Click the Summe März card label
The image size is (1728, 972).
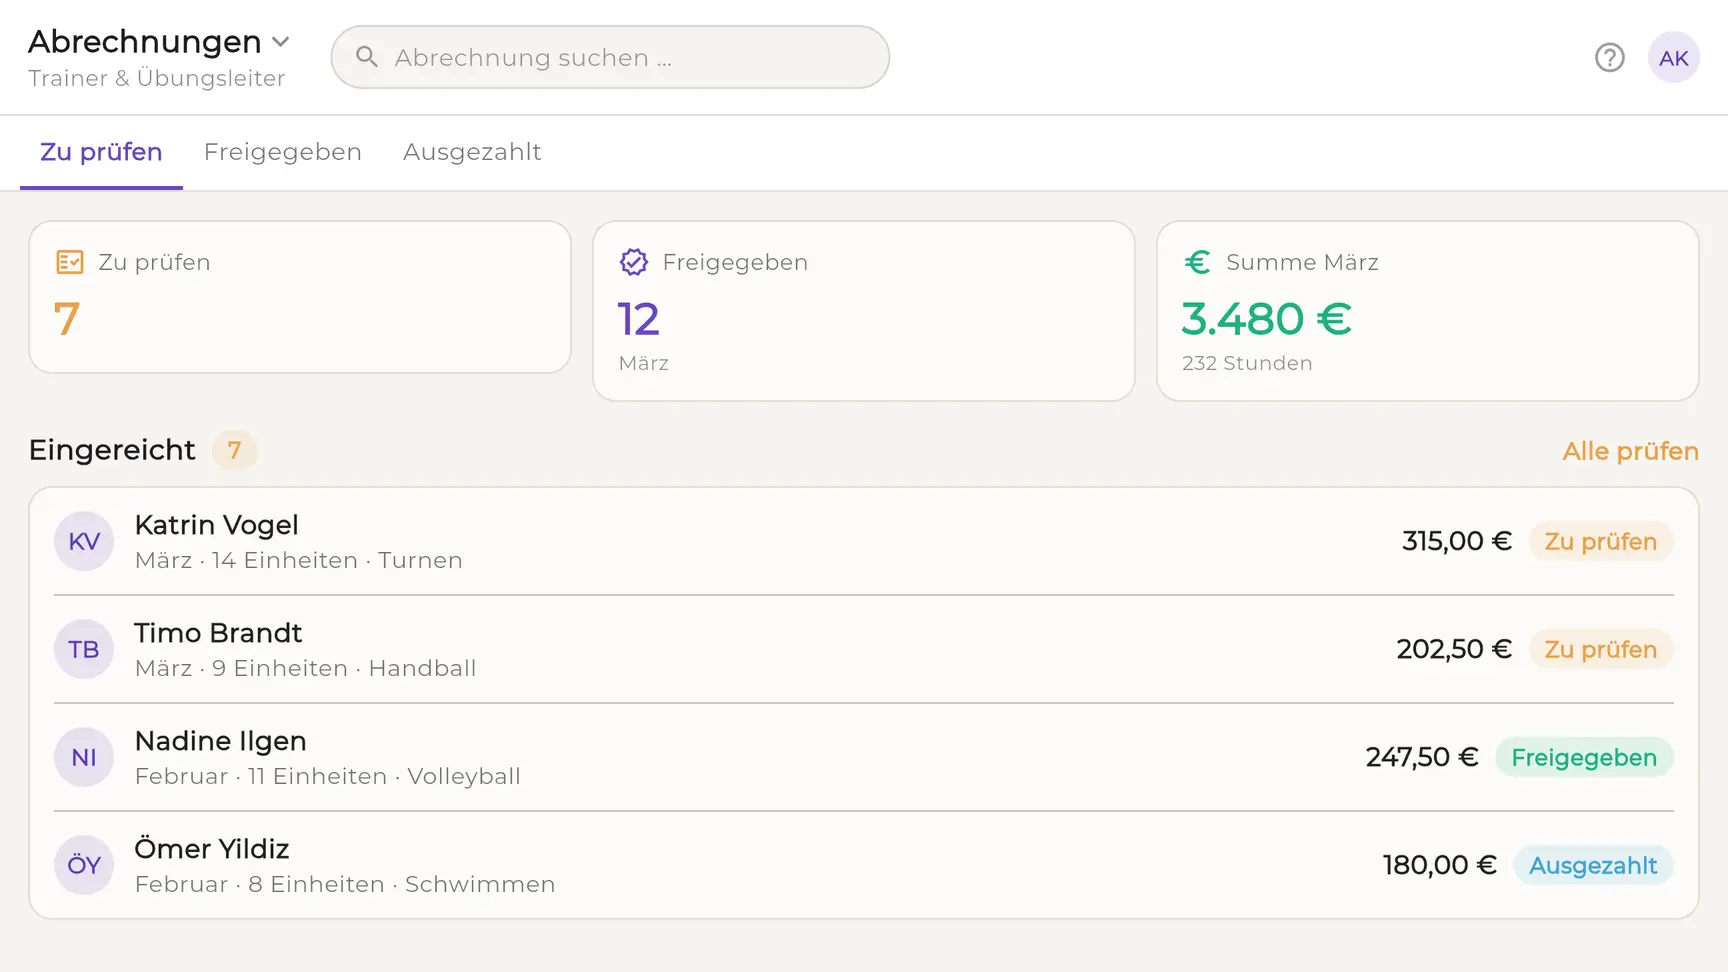click(x=1302, y=262)
